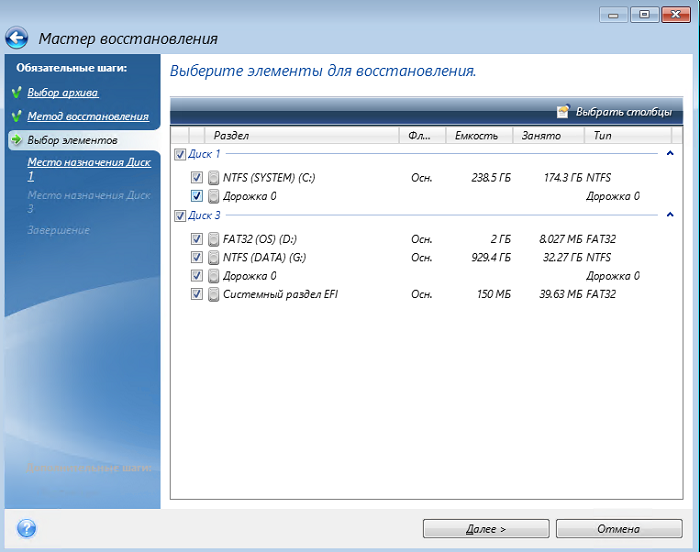Uncheck the Диск 1 checkbox
Viewport: 700px width, 552px height.
point(180,154)
